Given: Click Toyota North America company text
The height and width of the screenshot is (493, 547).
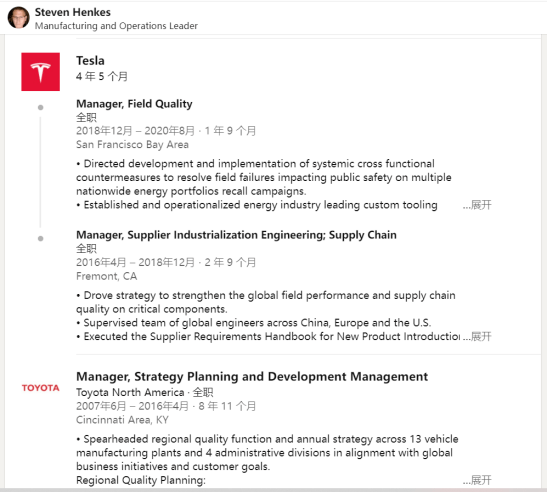Looking at the screenshot, I should point(130,393).
